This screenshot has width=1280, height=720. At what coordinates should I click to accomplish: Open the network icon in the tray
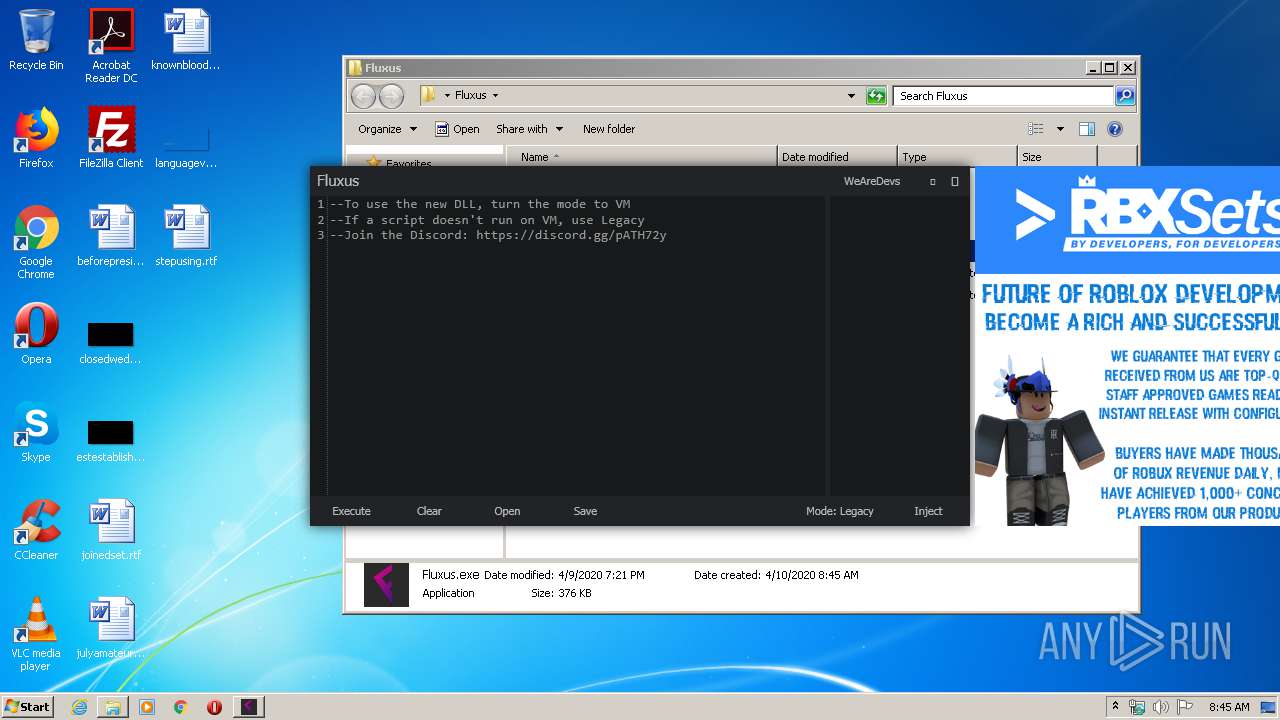1137,707
